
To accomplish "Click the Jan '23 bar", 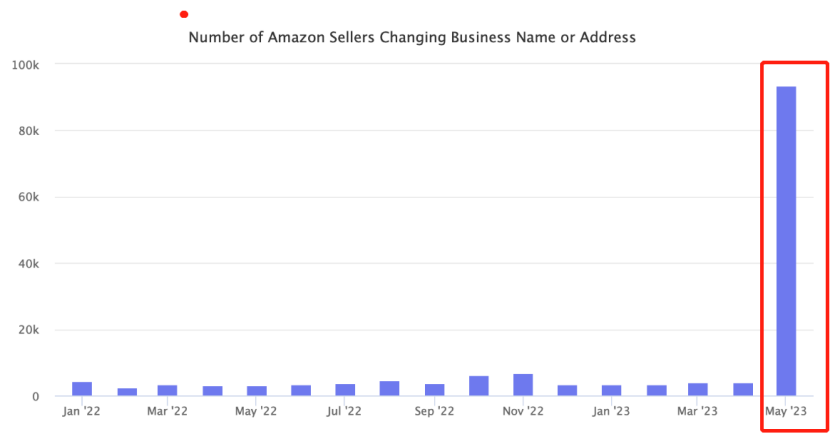I will 611,390.
